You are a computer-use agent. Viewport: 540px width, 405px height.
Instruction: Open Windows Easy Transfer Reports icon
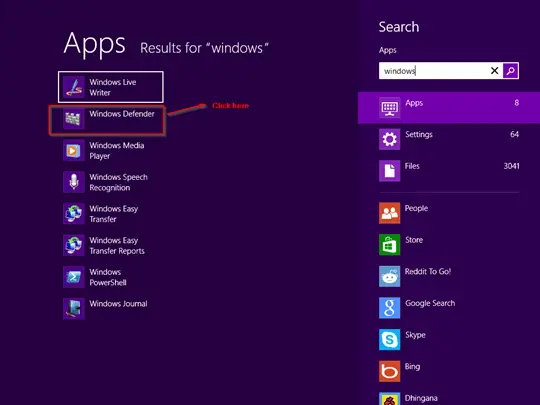74,246
